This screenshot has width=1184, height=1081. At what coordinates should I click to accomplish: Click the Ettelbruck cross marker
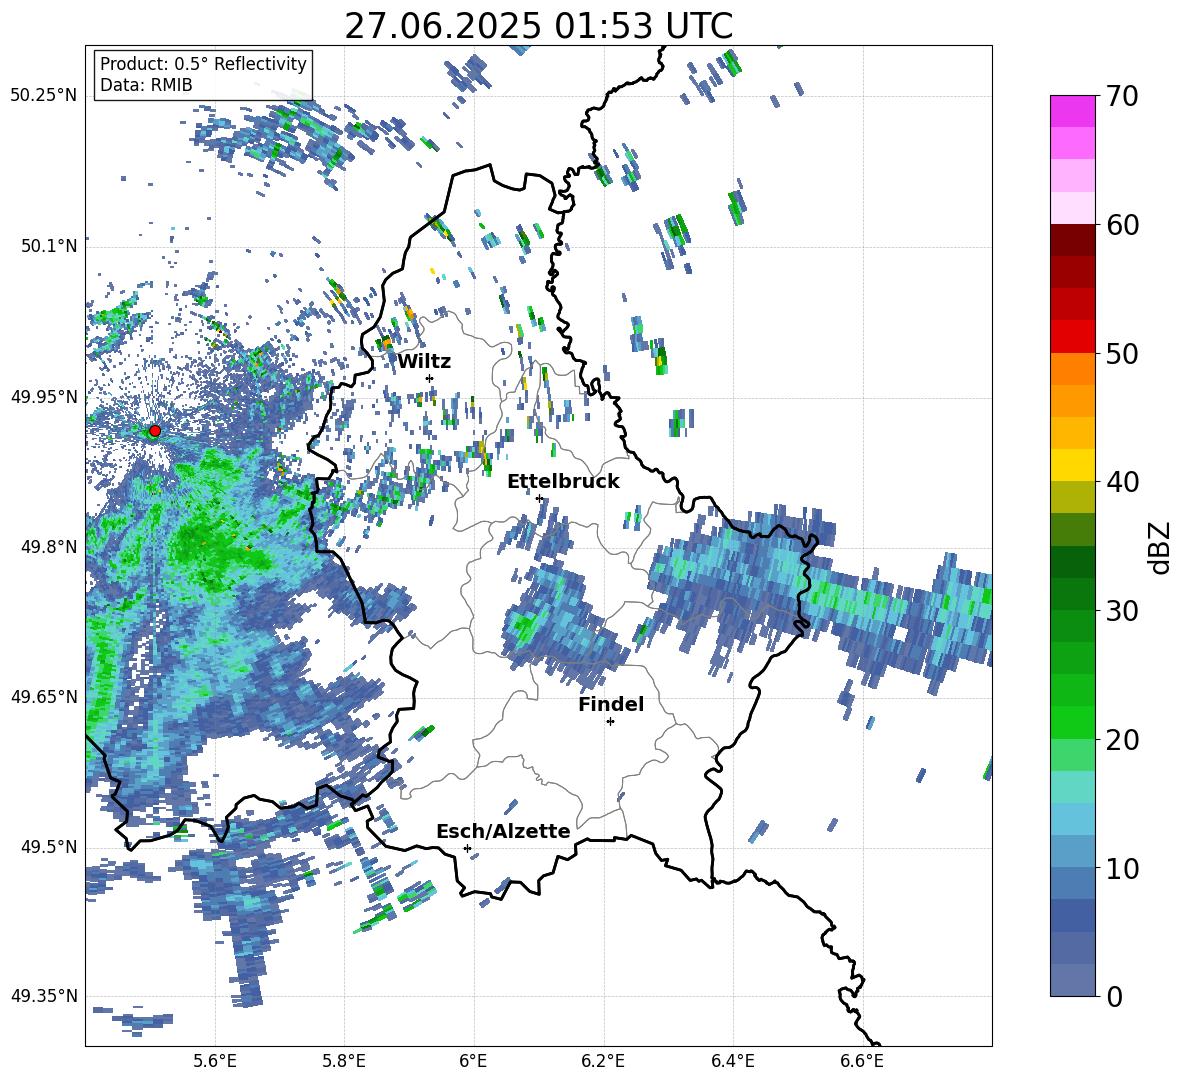539,498
